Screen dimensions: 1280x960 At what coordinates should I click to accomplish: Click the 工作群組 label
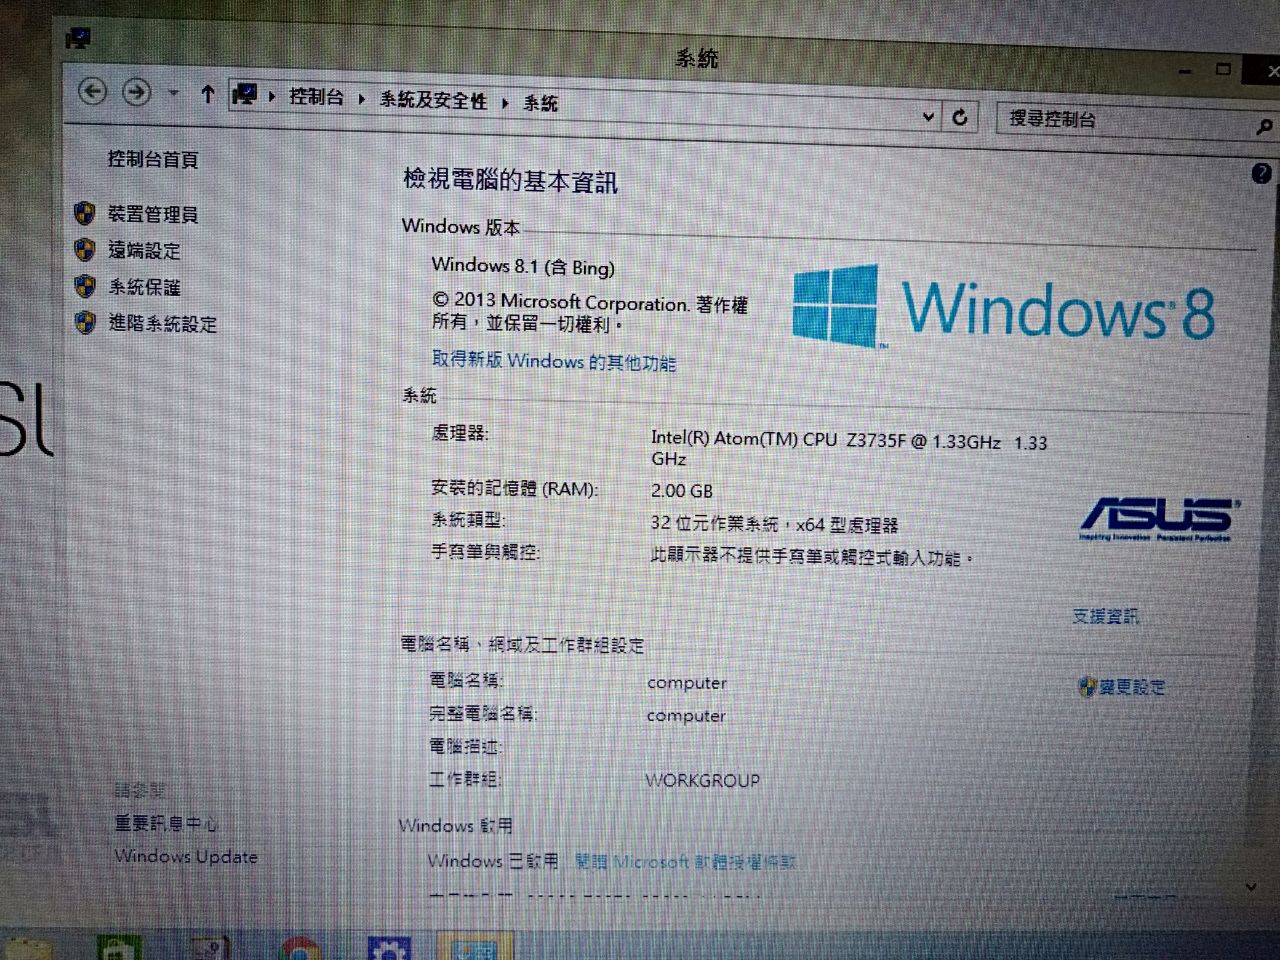pos(465,778)
